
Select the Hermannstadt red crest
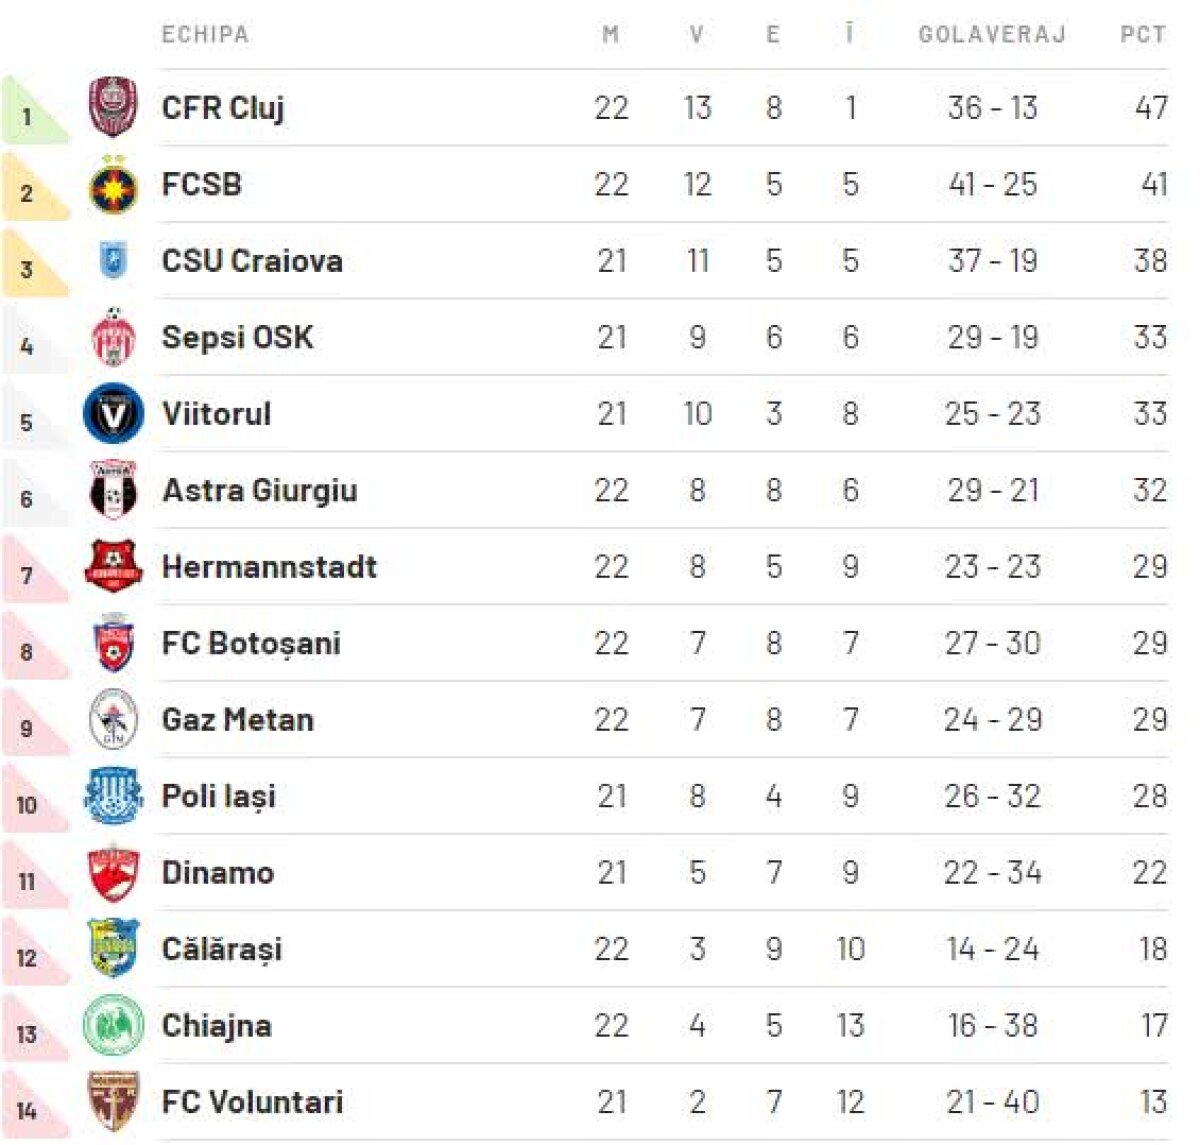tap(113, 567)
